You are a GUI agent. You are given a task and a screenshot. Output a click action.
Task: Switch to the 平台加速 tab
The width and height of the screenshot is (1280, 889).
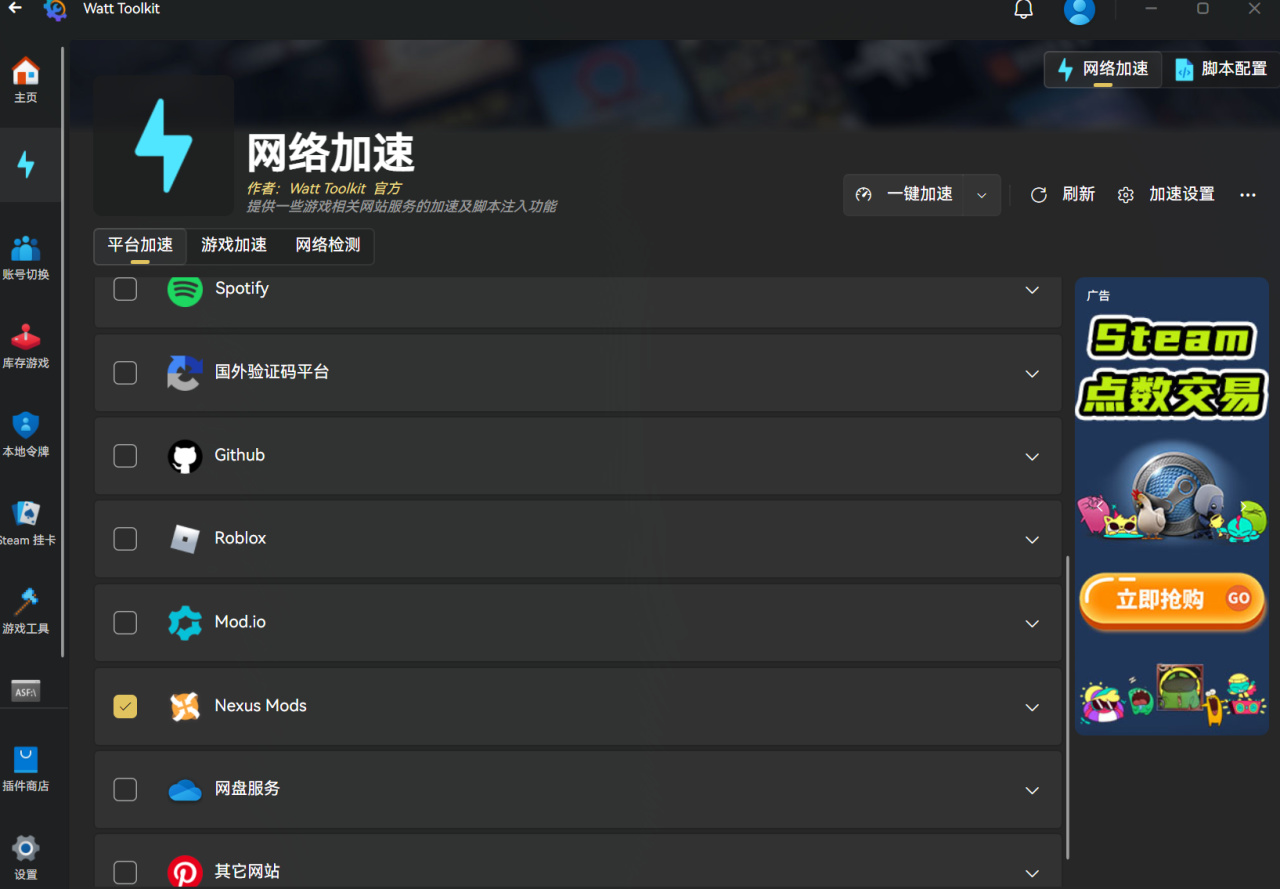pos(140,245)
